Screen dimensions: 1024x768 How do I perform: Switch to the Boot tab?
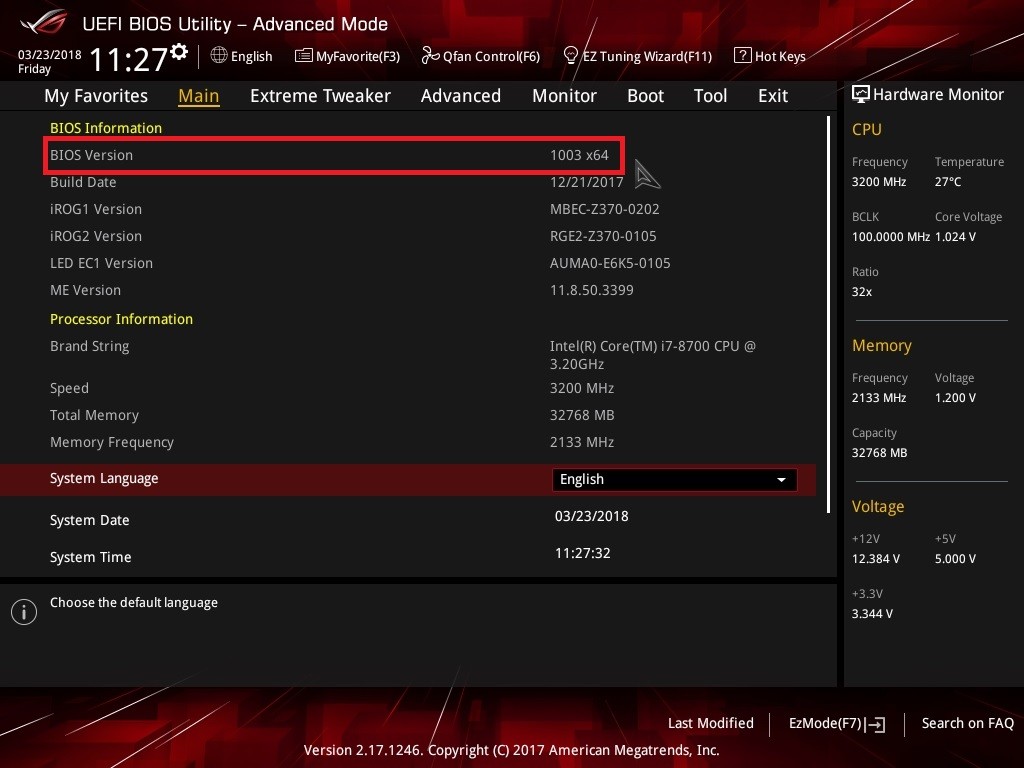tap(645, 96)
